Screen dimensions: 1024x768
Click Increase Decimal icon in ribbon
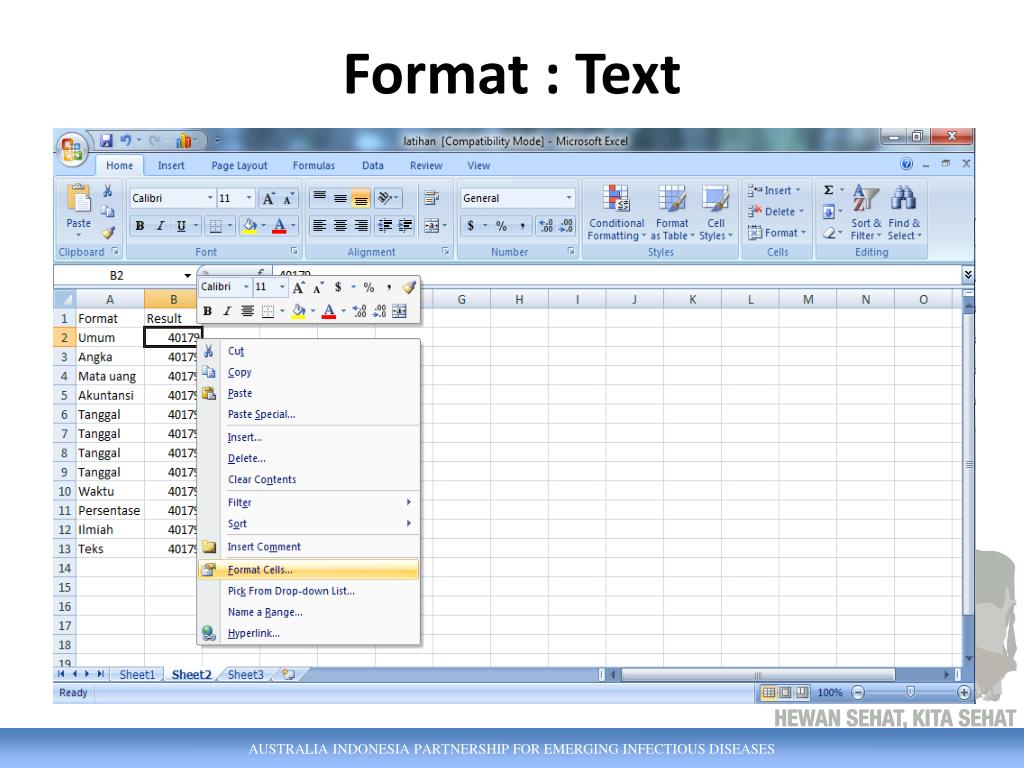pyautogui.click(x=546, y=226)
